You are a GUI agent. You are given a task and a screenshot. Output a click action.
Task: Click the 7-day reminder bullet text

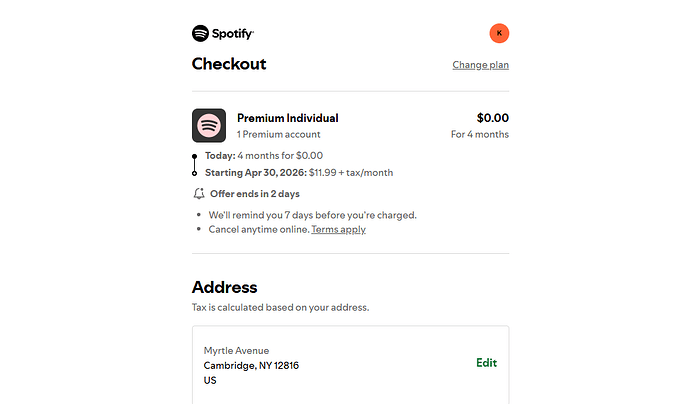(312, 215)
